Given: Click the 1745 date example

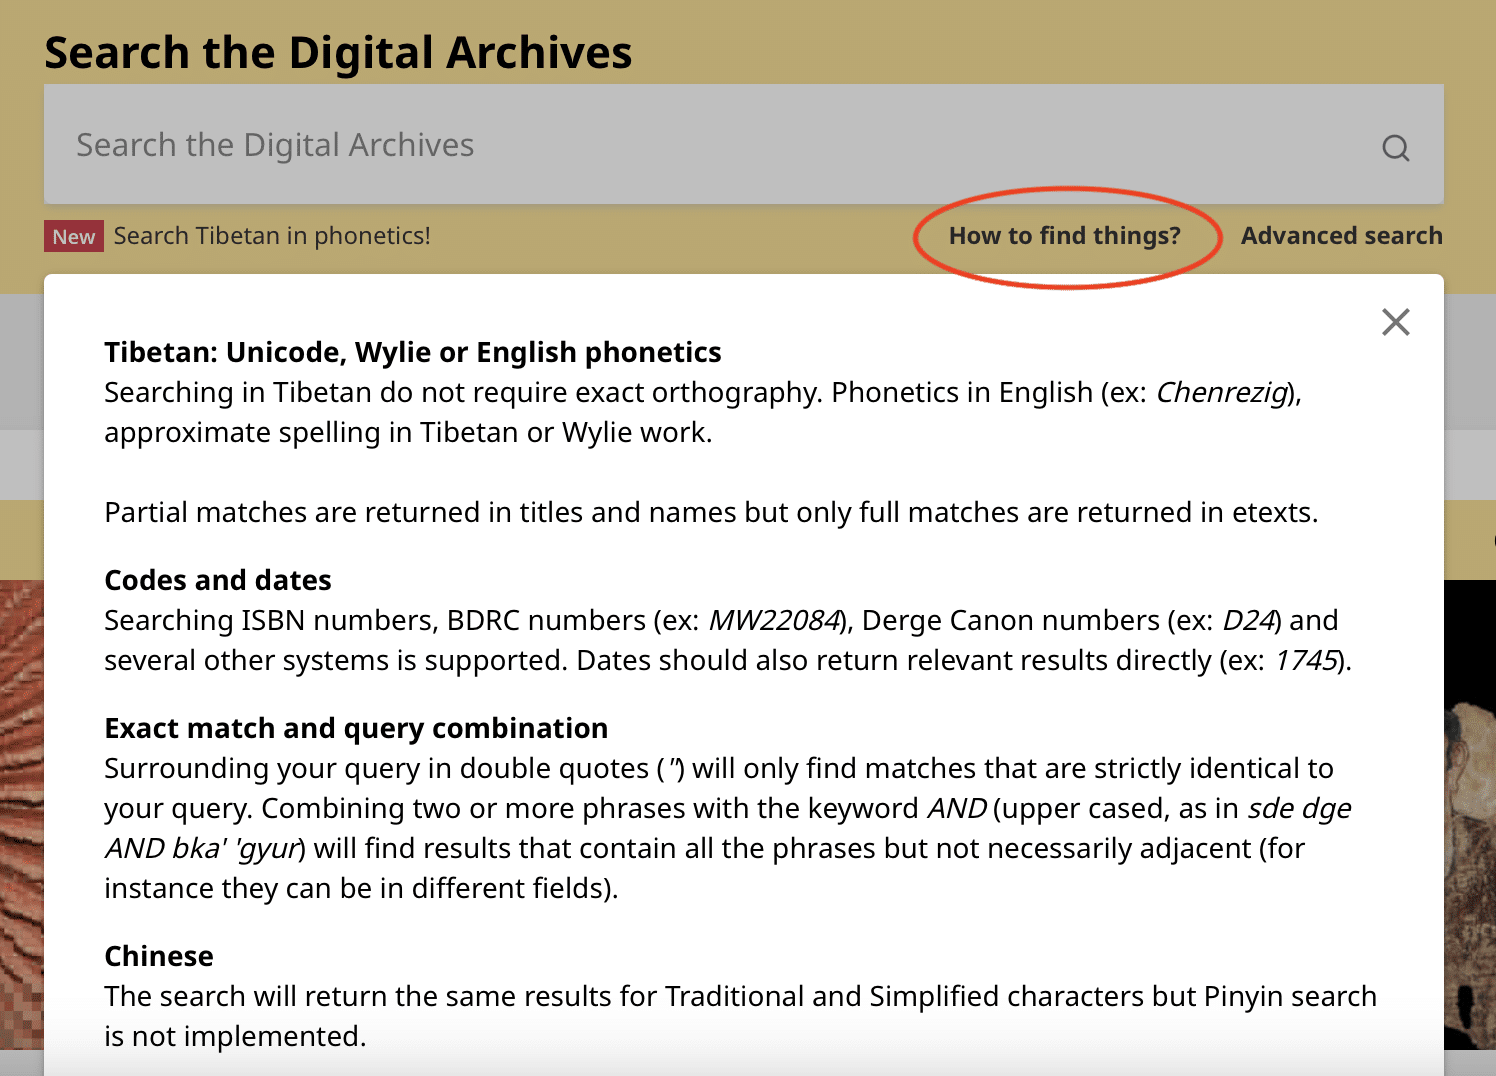Looking at the screenshot, I should pyautogui.click(x=1307, y=660).
